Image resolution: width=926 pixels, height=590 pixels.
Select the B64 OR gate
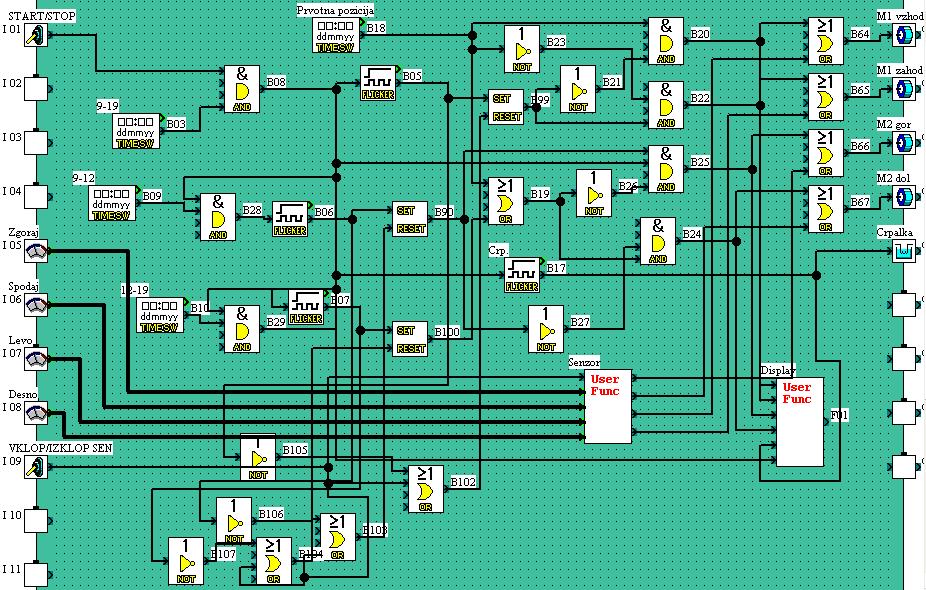coord(826,41)
